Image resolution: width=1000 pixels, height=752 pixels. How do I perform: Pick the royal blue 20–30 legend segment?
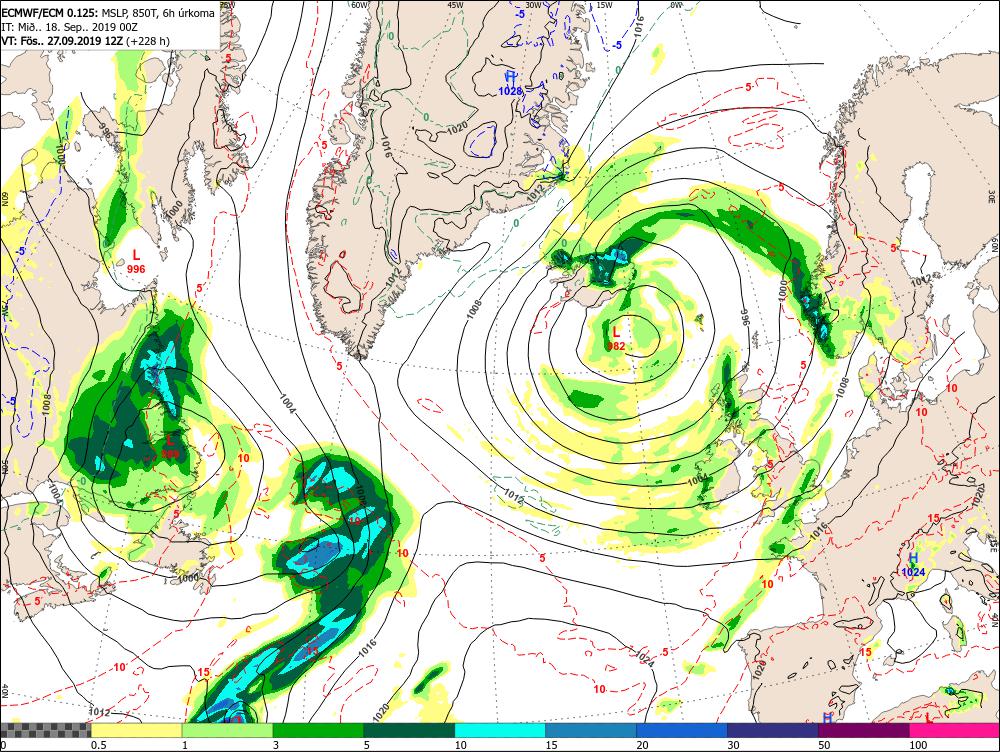click(682, 730)
